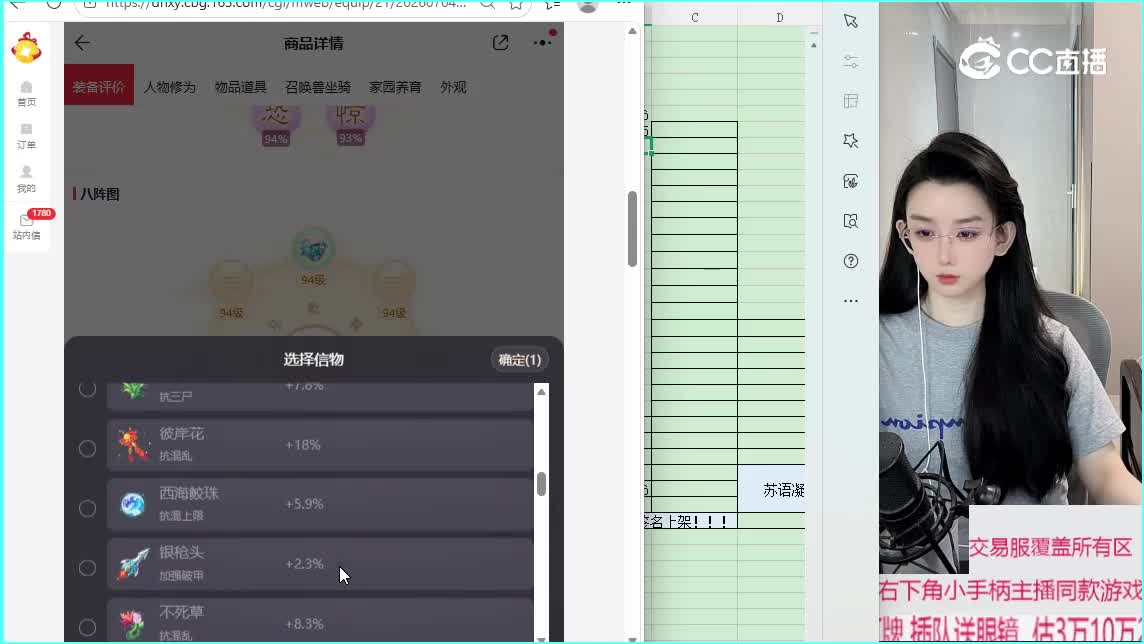Open 我的 in the left sidebar
The height and width of the screenshot is (644, 1144).
26,180
